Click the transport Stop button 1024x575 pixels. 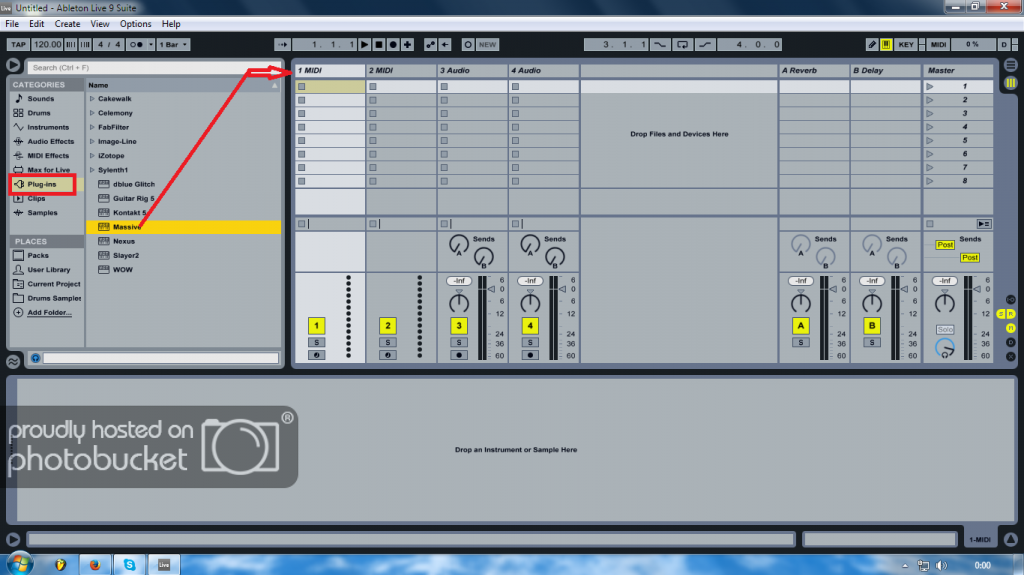coord(379,44)
